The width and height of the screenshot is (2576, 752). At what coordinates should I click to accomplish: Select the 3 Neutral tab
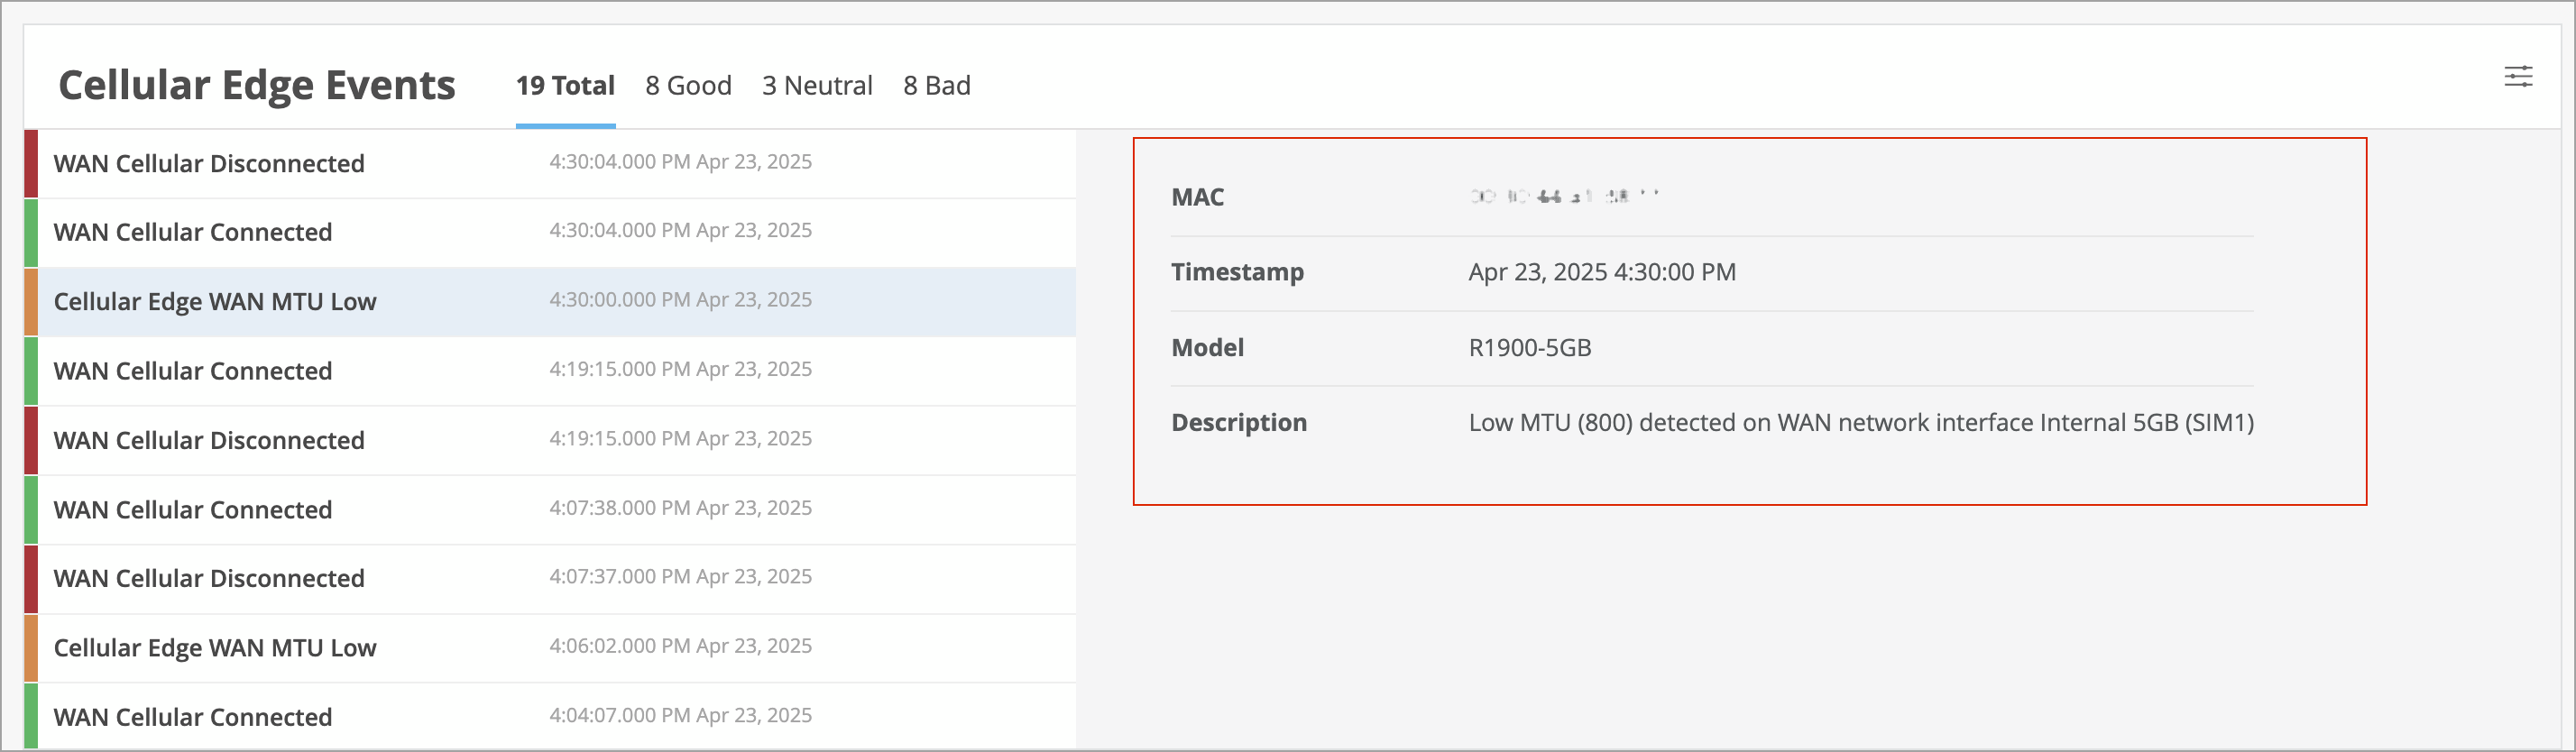(x=816, y=86)
